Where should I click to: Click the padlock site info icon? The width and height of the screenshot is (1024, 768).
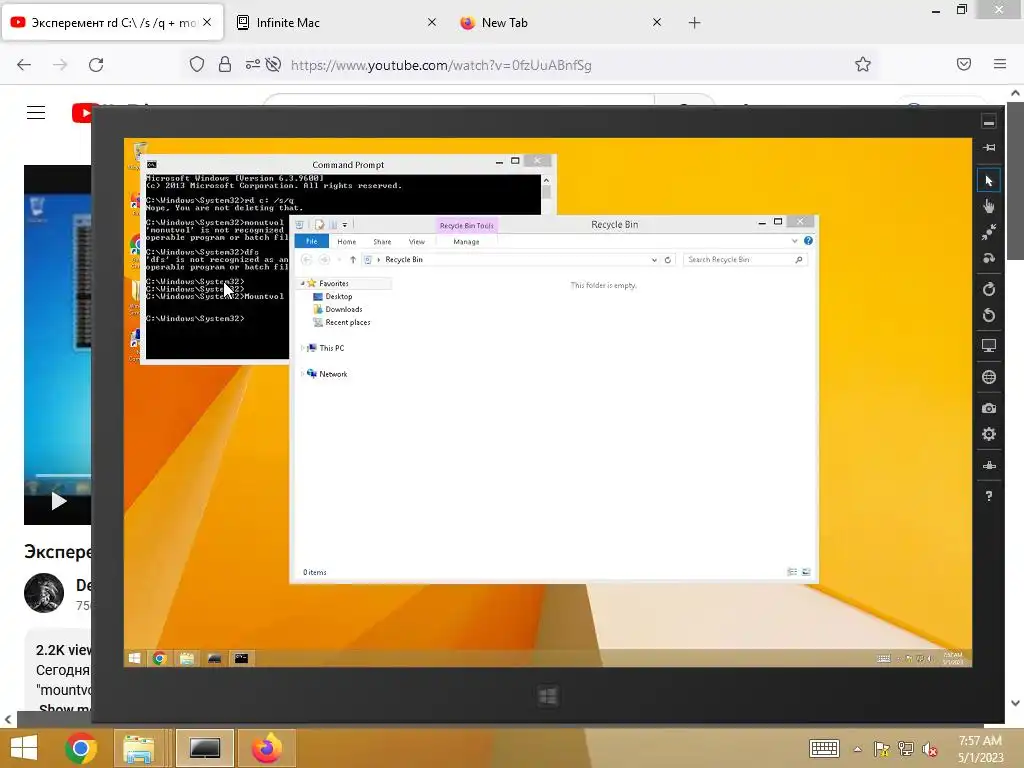[225, 64]
